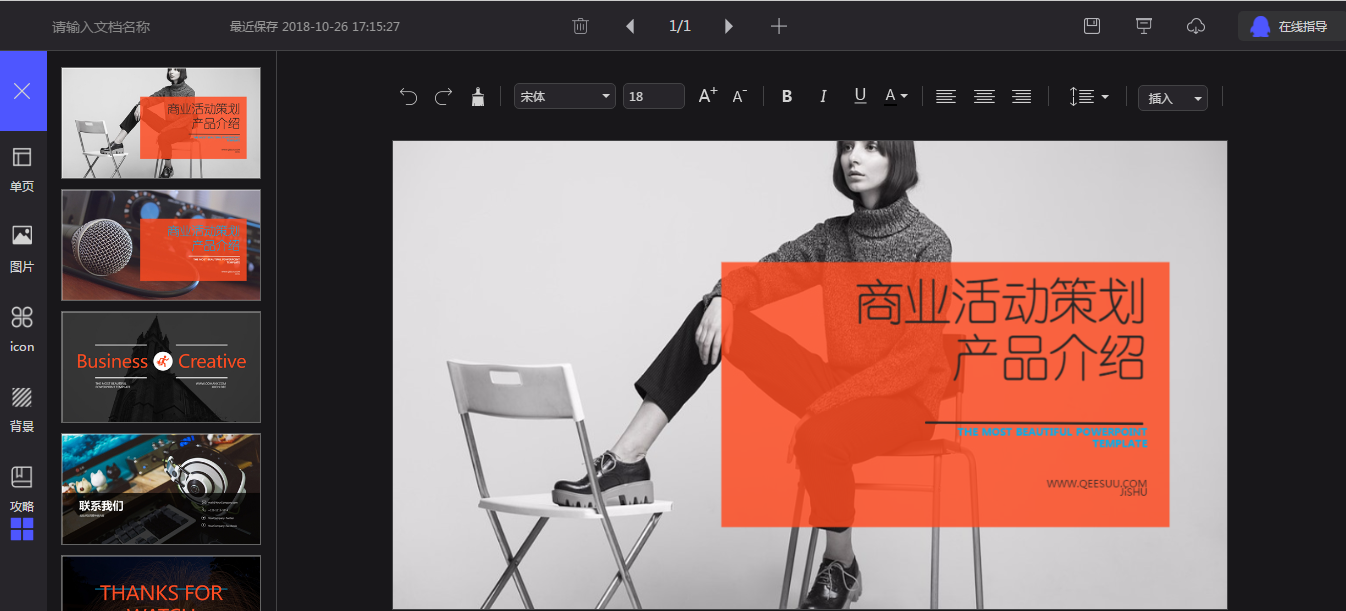Increase font size with A+ button
The height and width of the screenshot is (611, 1346).
708,96
